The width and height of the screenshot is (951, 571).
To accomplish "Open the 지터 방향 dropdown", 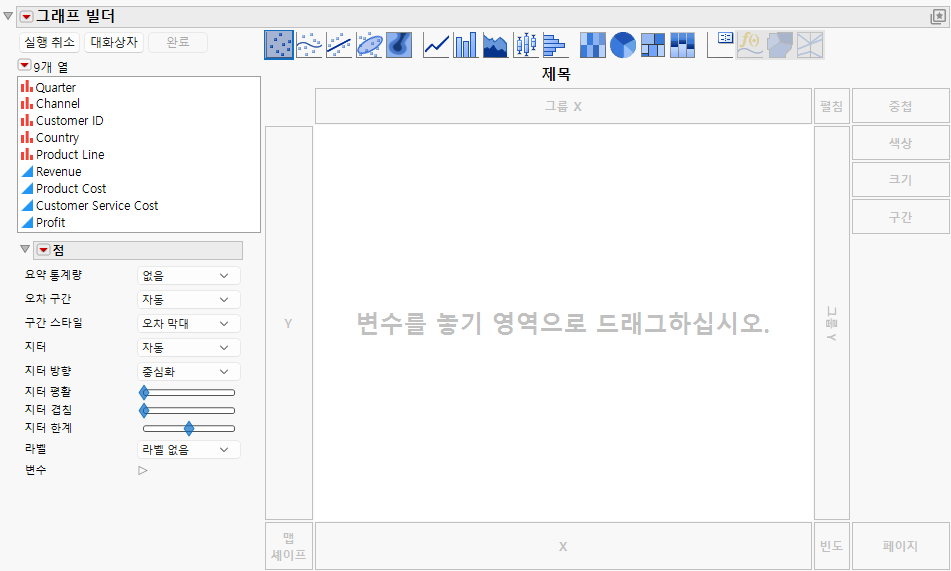I will tap(189, 371).
